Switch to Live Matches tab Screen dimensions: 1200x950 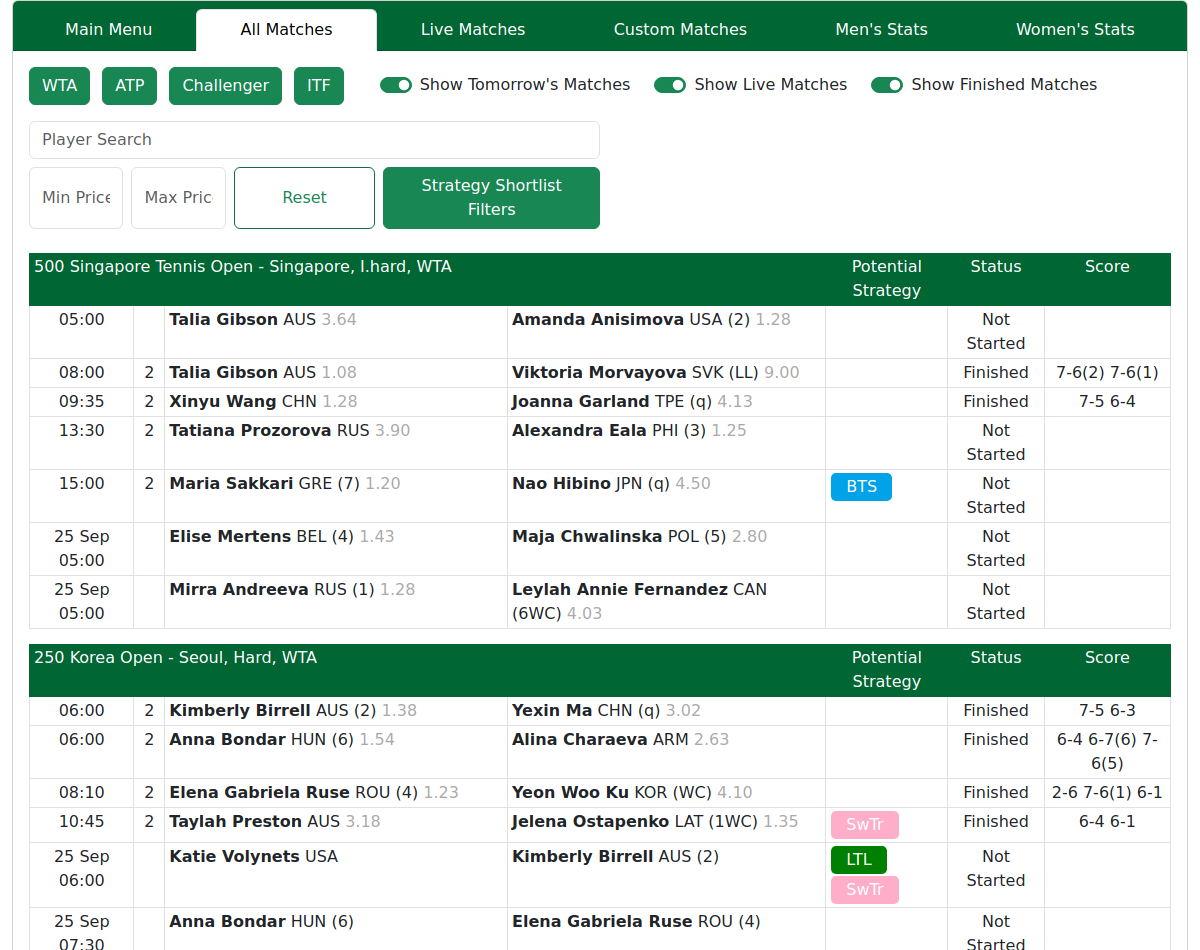473,30
